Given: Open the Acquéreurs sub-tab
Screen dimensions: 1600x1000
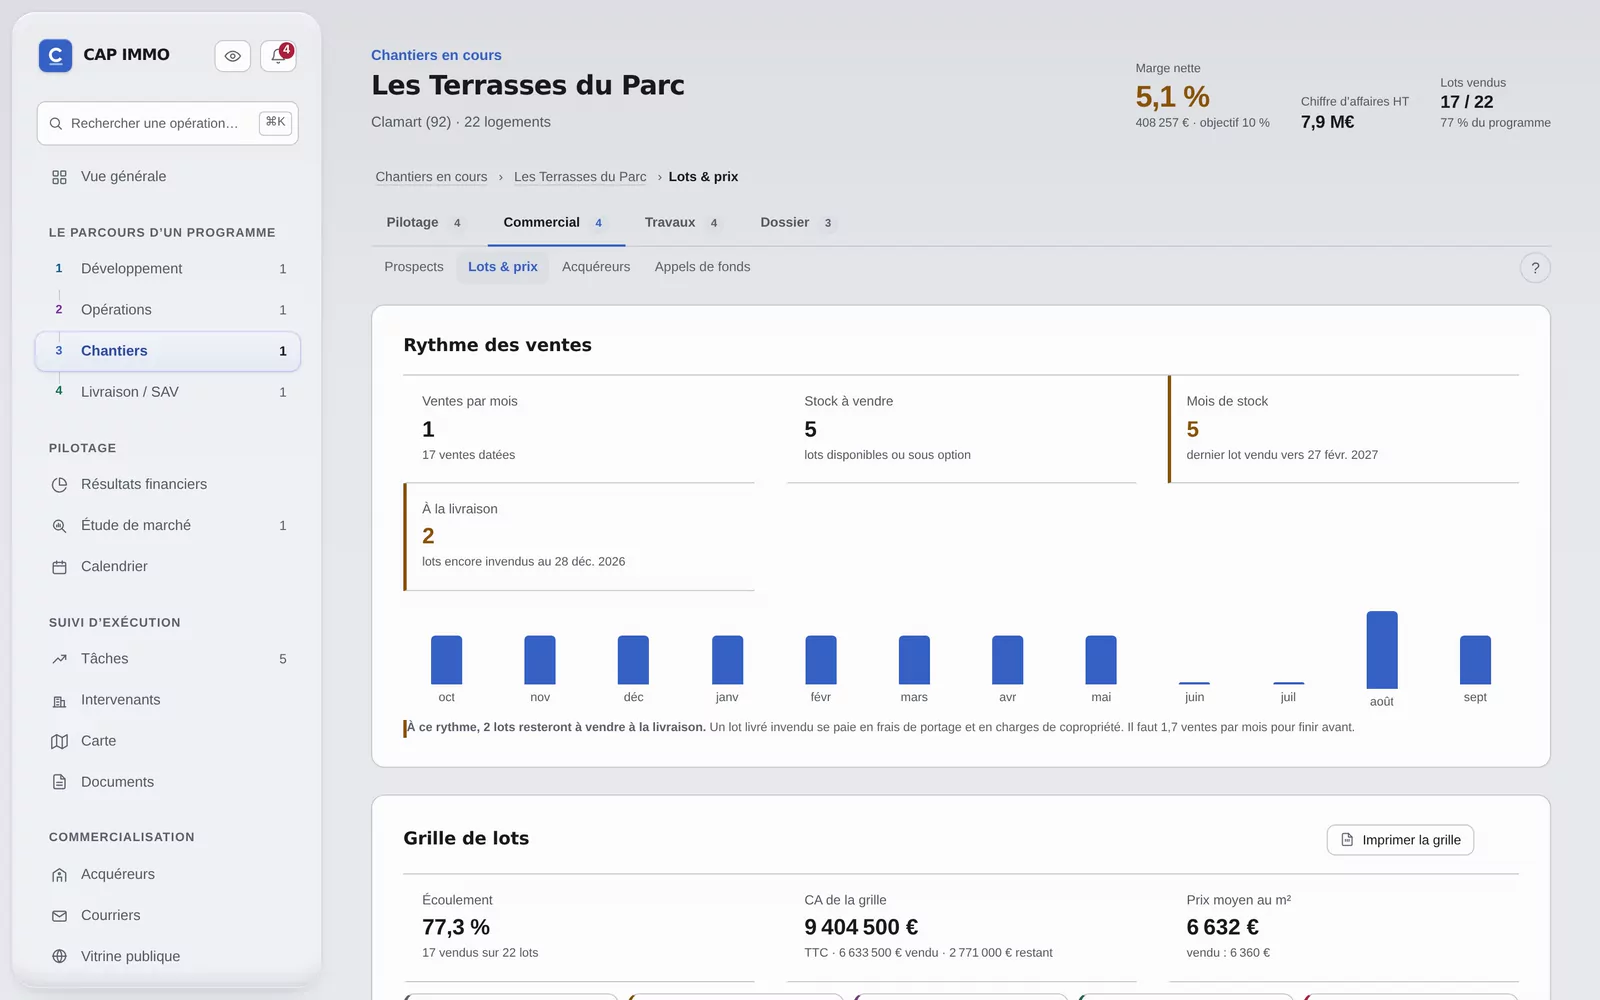Looking at the screenshot, I should click(x=596, y=267).
